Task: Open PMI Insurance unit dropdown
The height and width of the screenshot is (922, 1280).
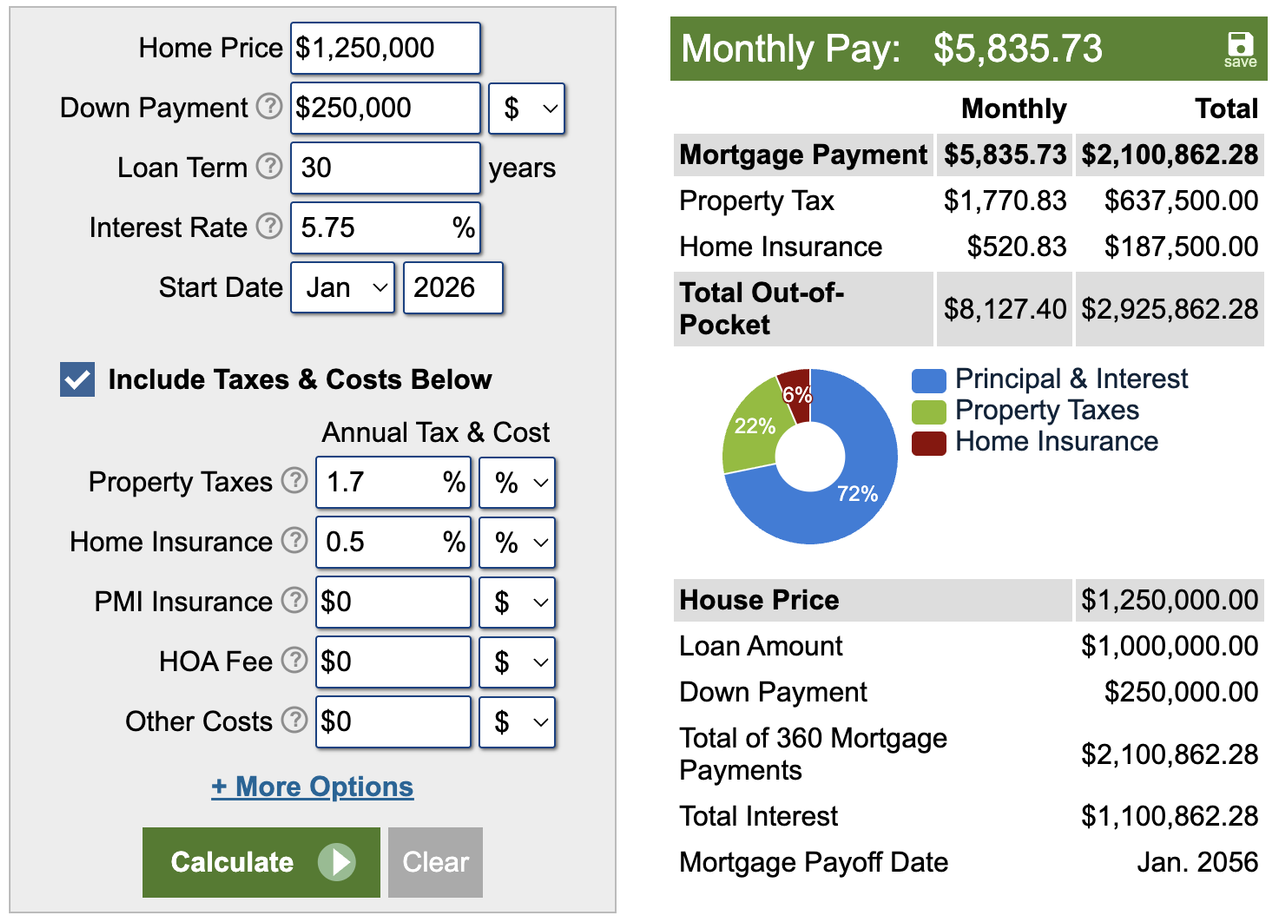Action: point(517,603)
